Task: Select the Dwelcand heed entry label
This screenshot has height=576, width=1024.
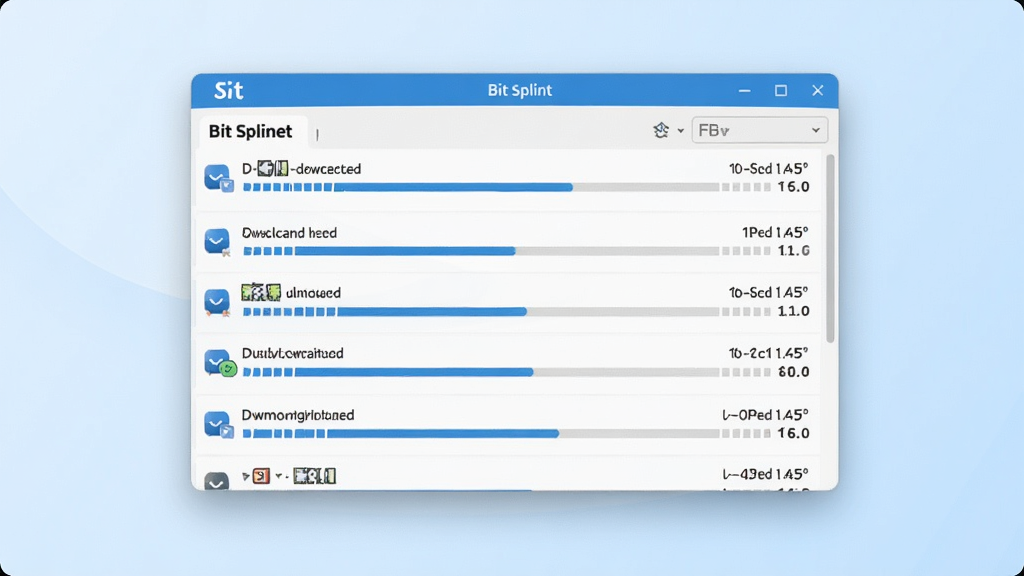Action: [x=289, y=232]
